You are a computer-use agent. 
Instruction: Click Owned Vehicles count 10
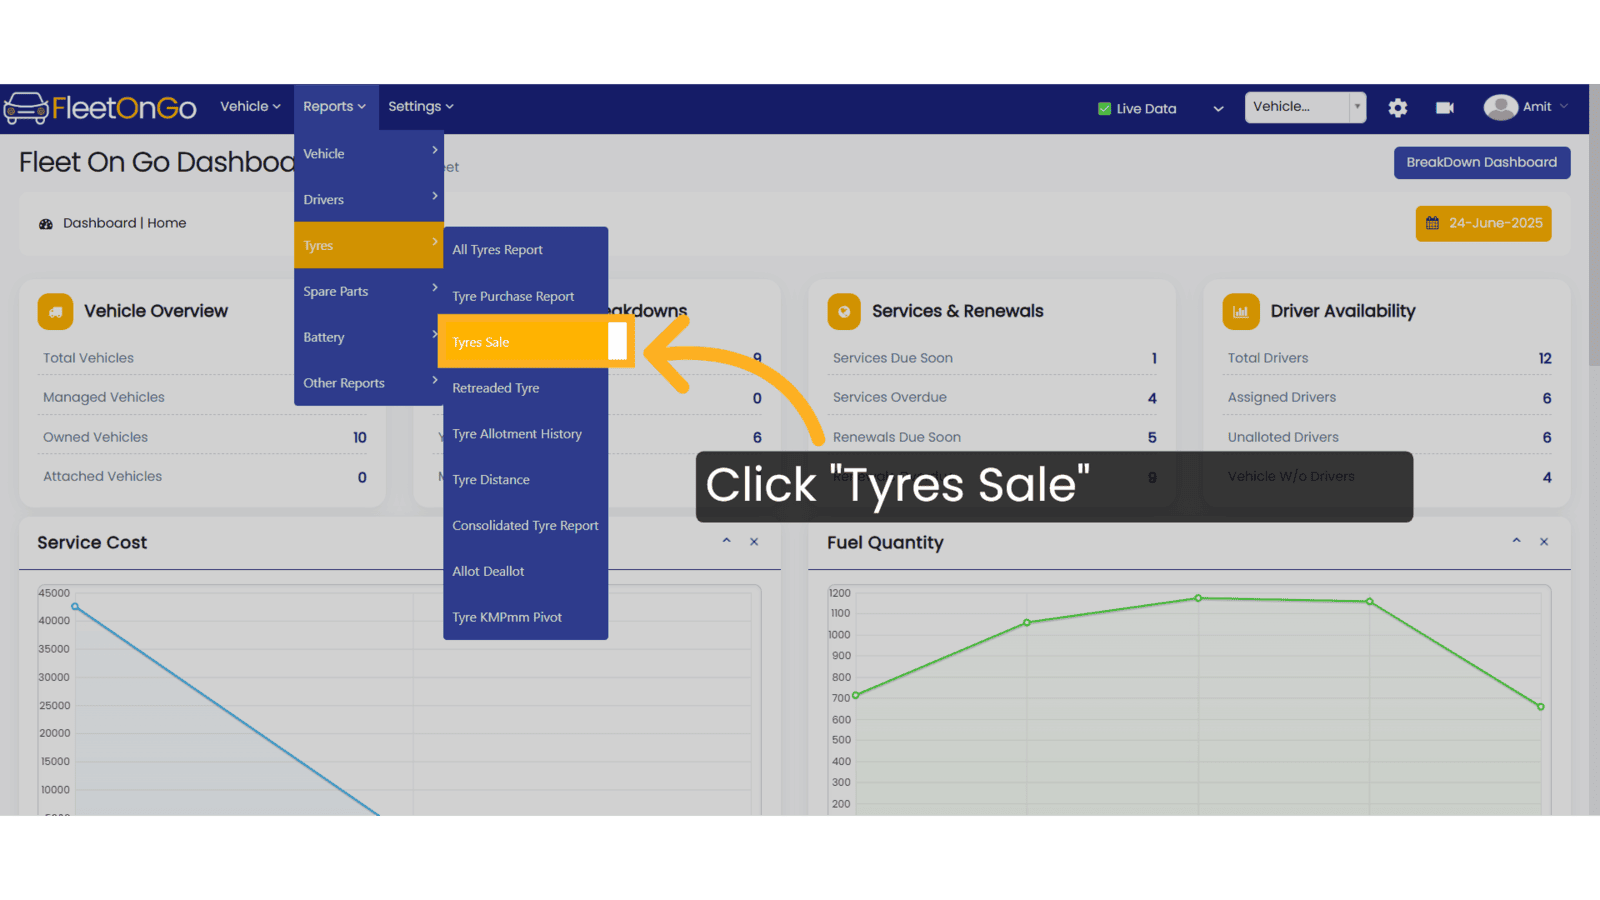coord(360,437)
